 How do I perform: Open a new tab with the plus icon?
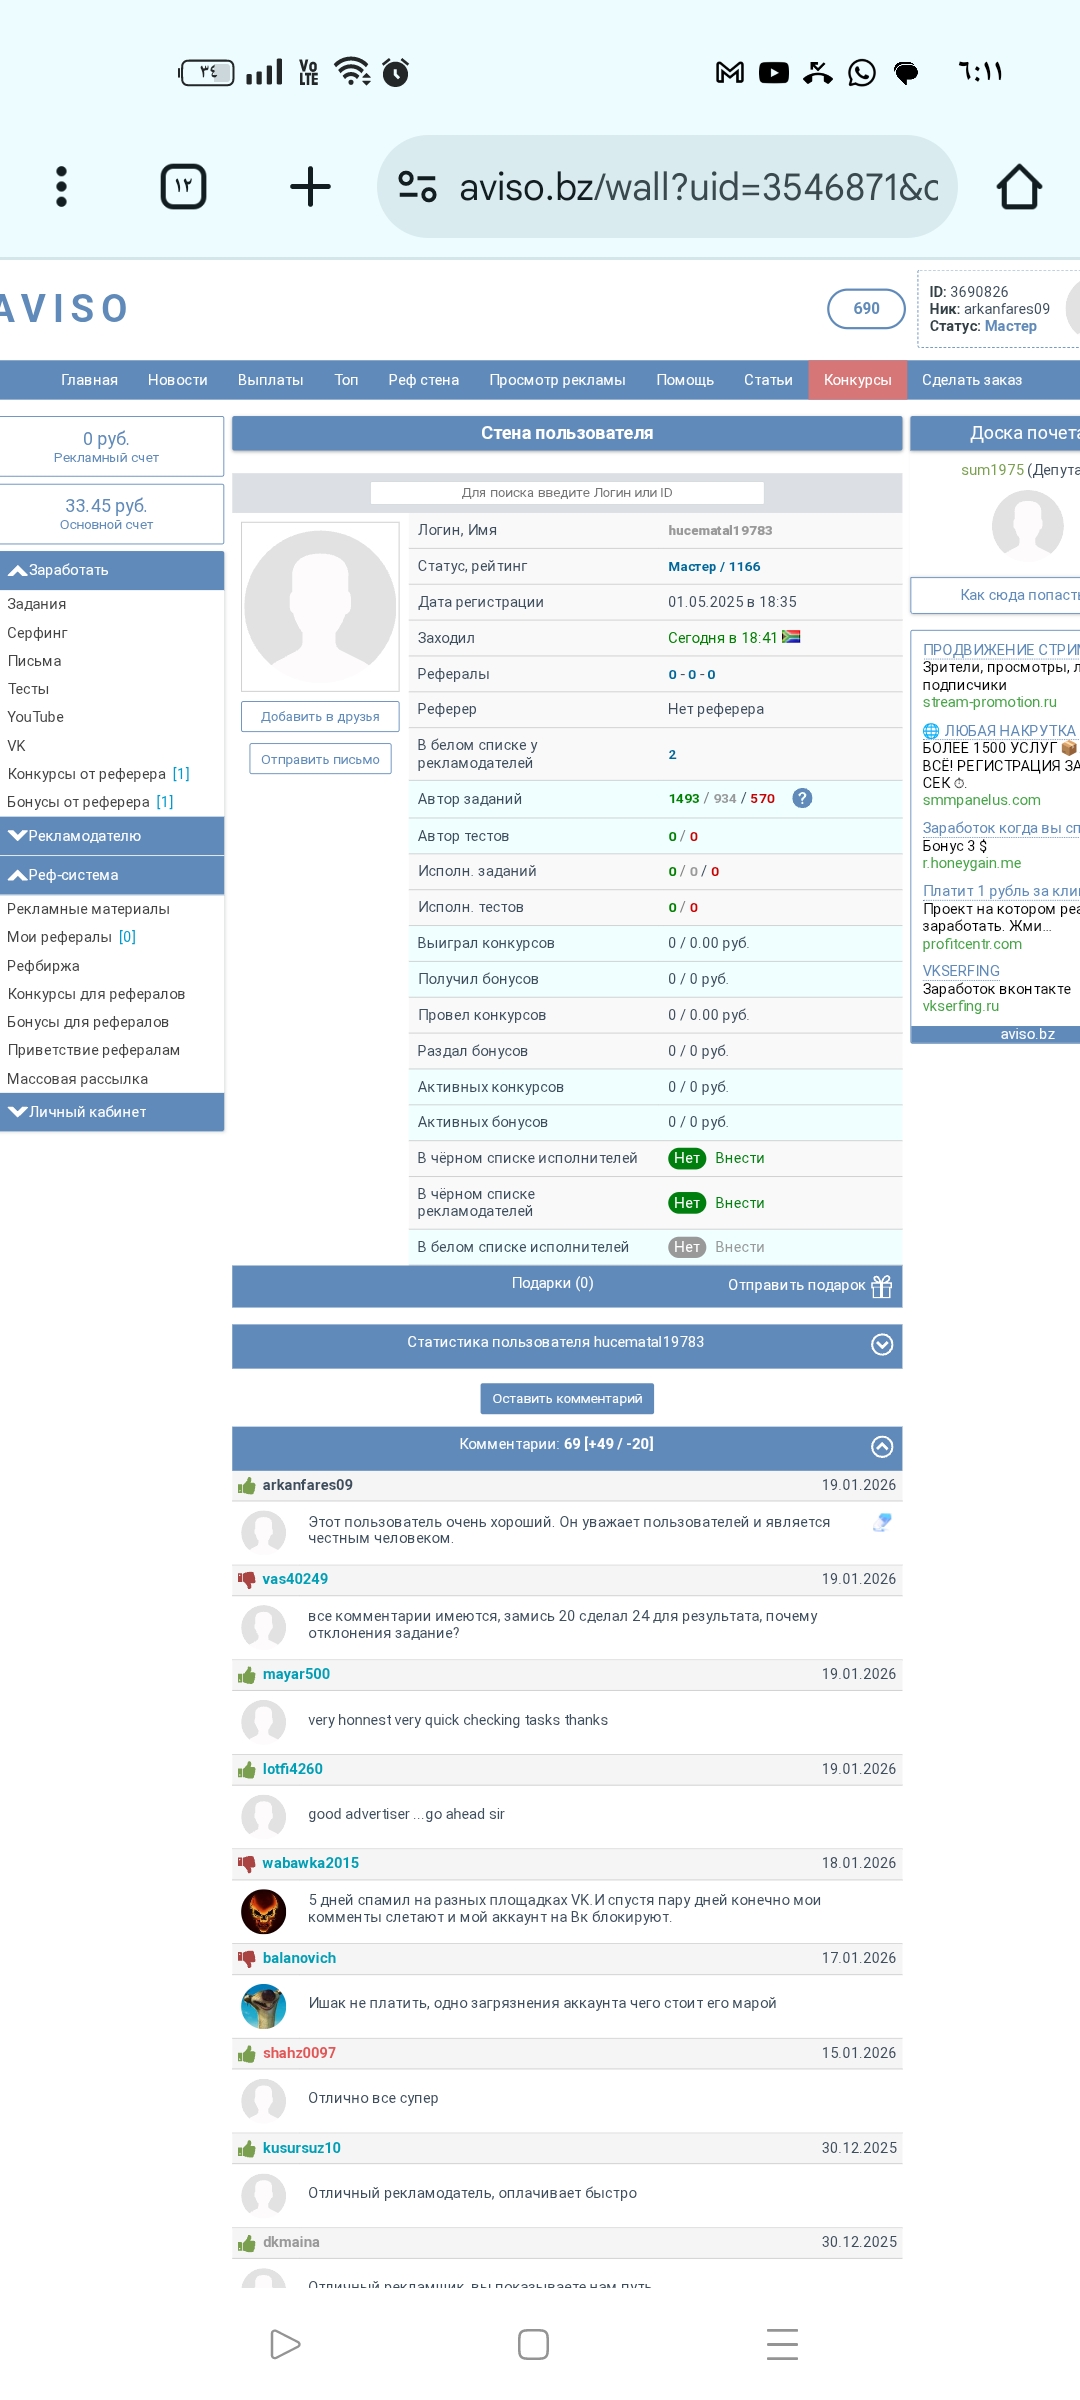coord(310,187)
